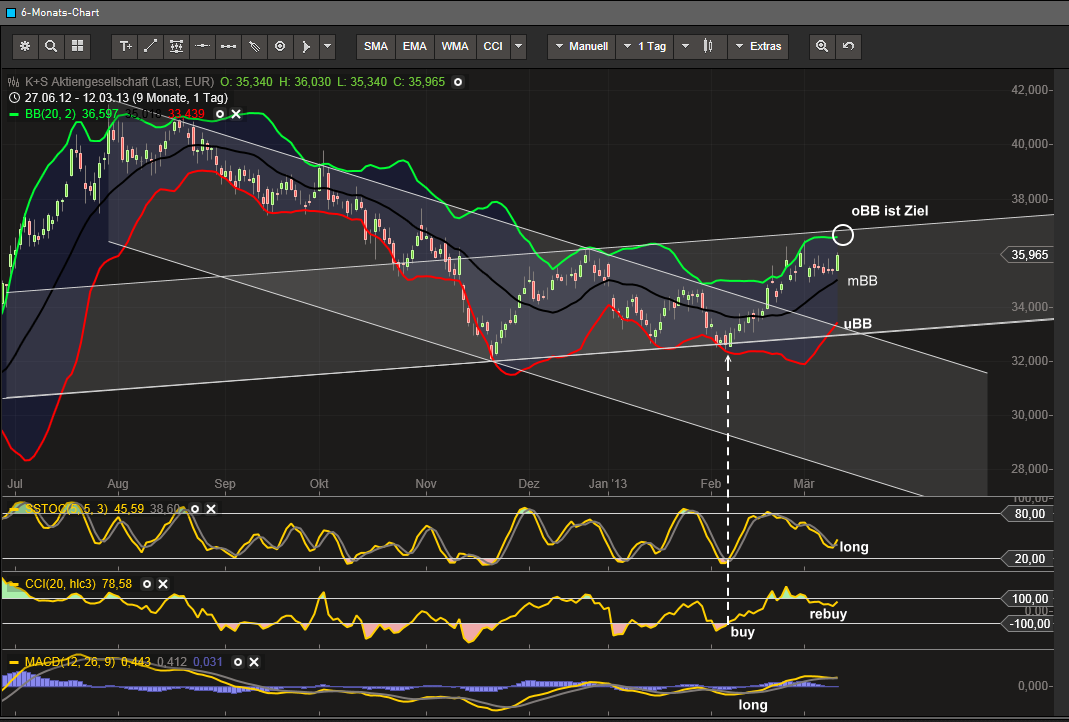Open settings circle for MACD indicator

(x=237, y=662)
